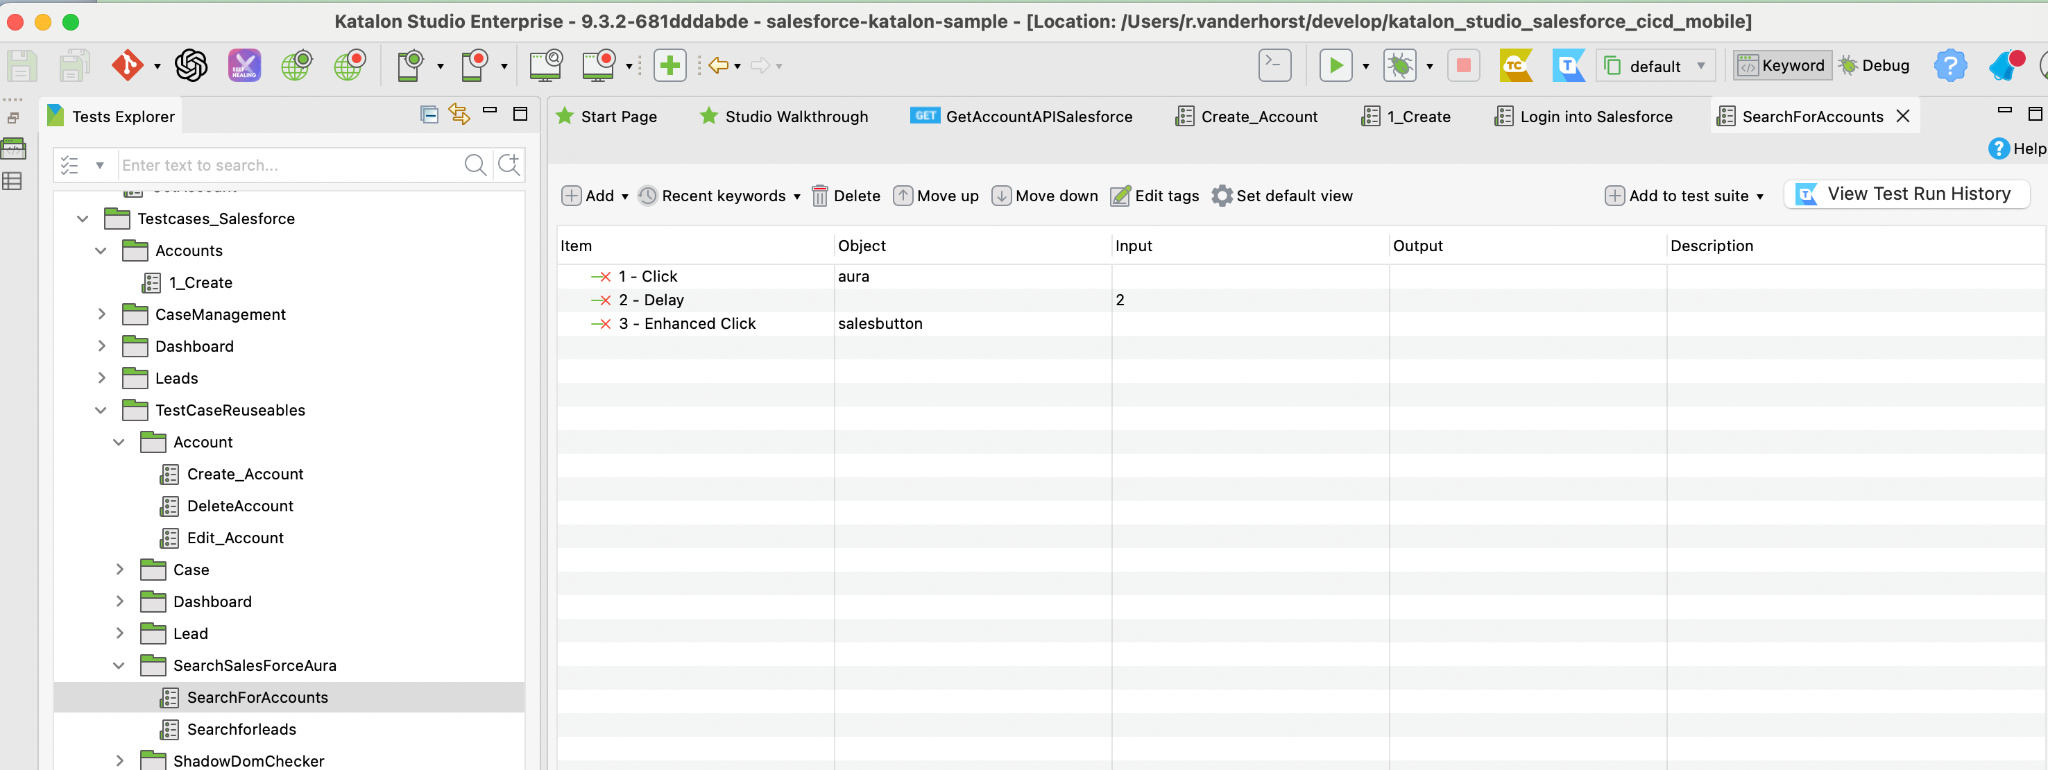Viewport: 2048px width, 770px height.
Task: Click the red Stop execution button
Action: coord(1463,66)
